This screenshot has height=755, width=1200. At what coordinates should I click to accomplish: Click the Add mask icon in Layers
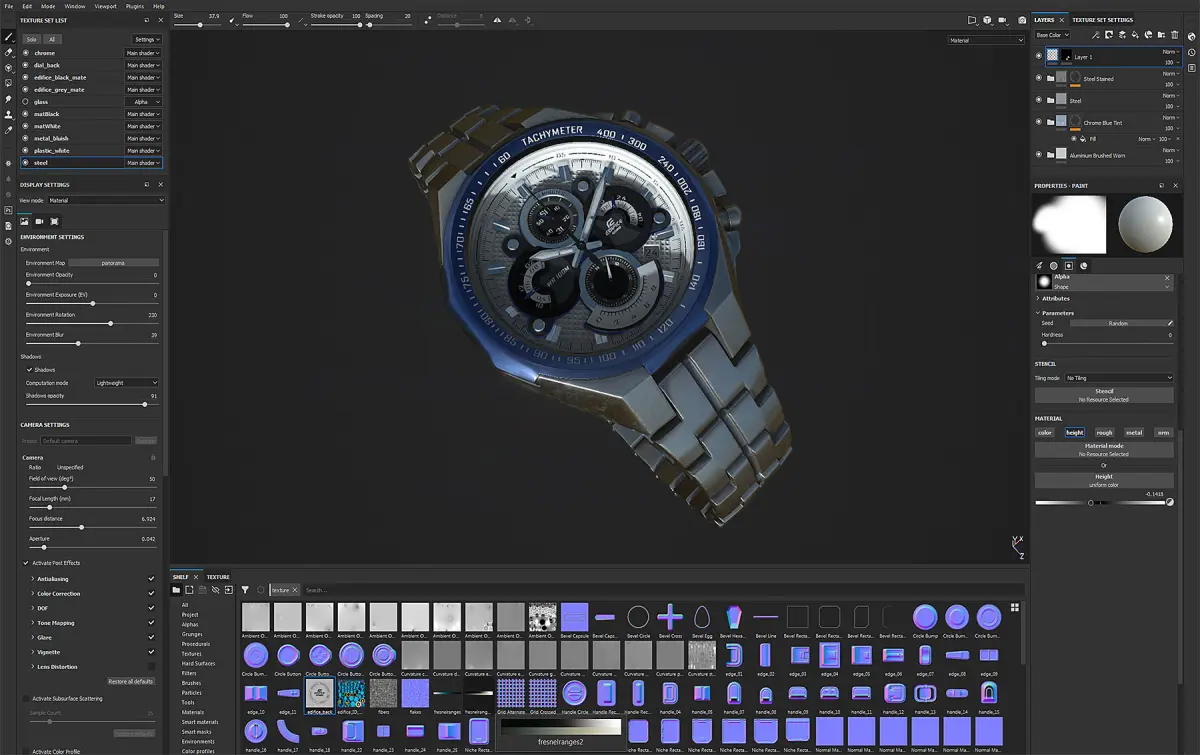point(1109,35)
